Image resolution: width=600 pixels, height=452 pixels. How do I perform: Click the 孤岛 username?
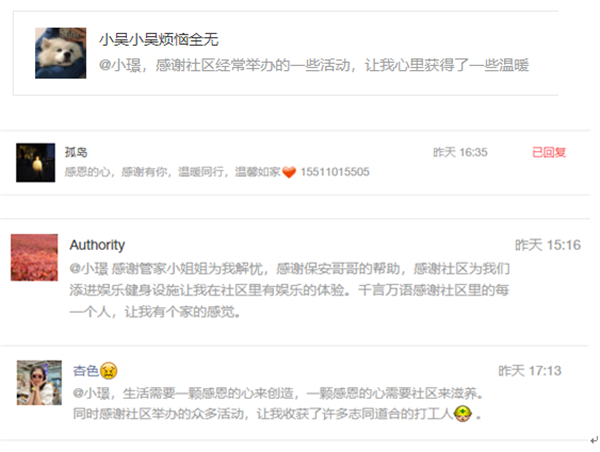pos(76,152)
